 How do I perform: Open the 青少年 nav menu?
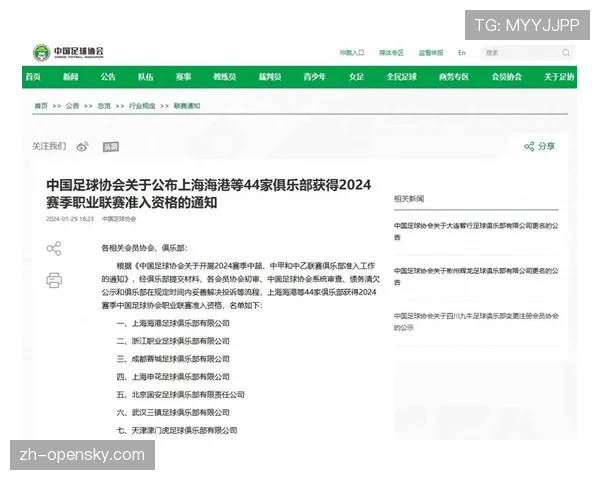coord(315,77)
